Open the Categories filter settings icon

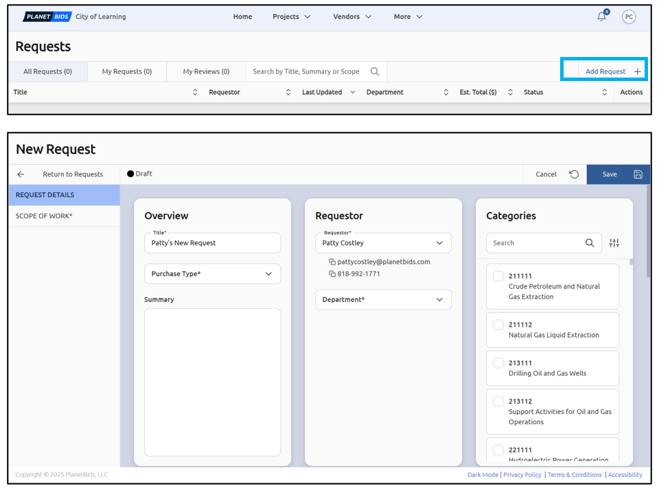point(614,243)
